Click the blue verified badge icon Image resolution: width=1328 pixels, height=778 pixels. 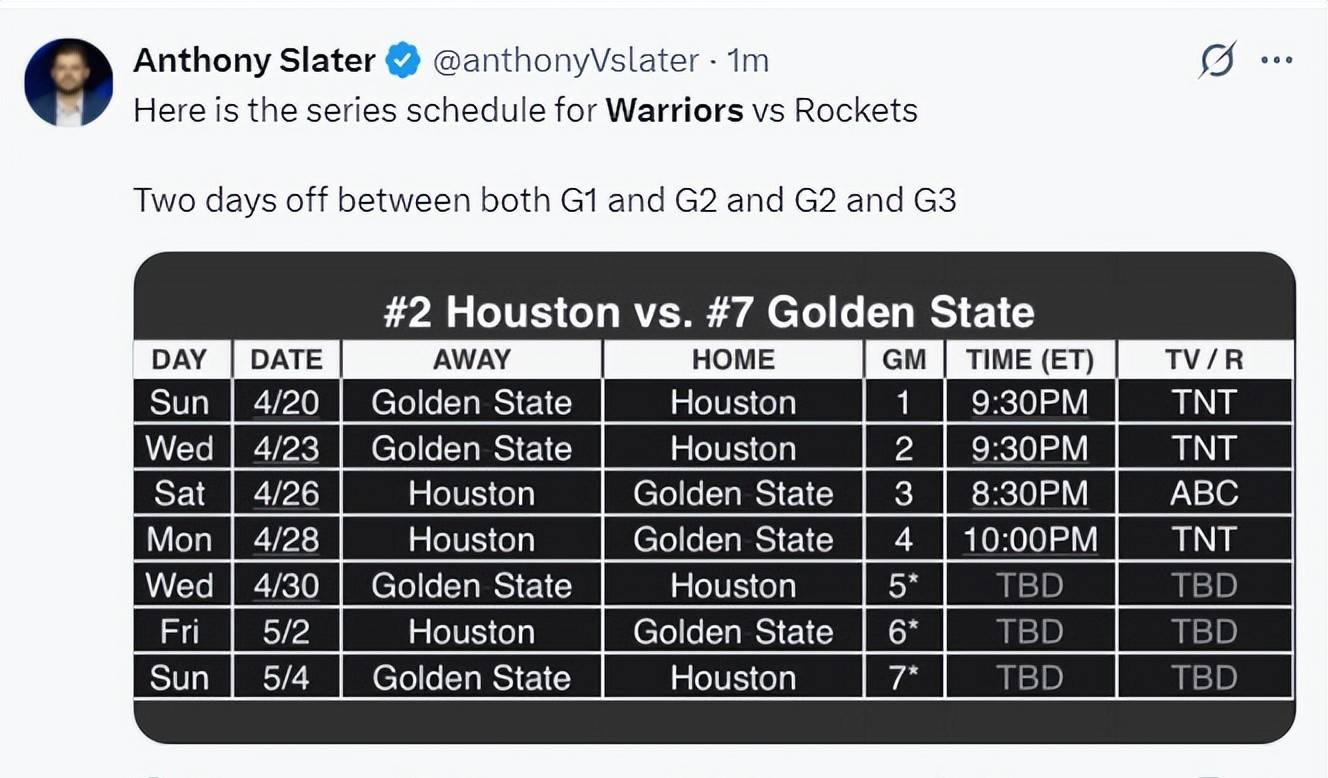[x=402, y=61]
